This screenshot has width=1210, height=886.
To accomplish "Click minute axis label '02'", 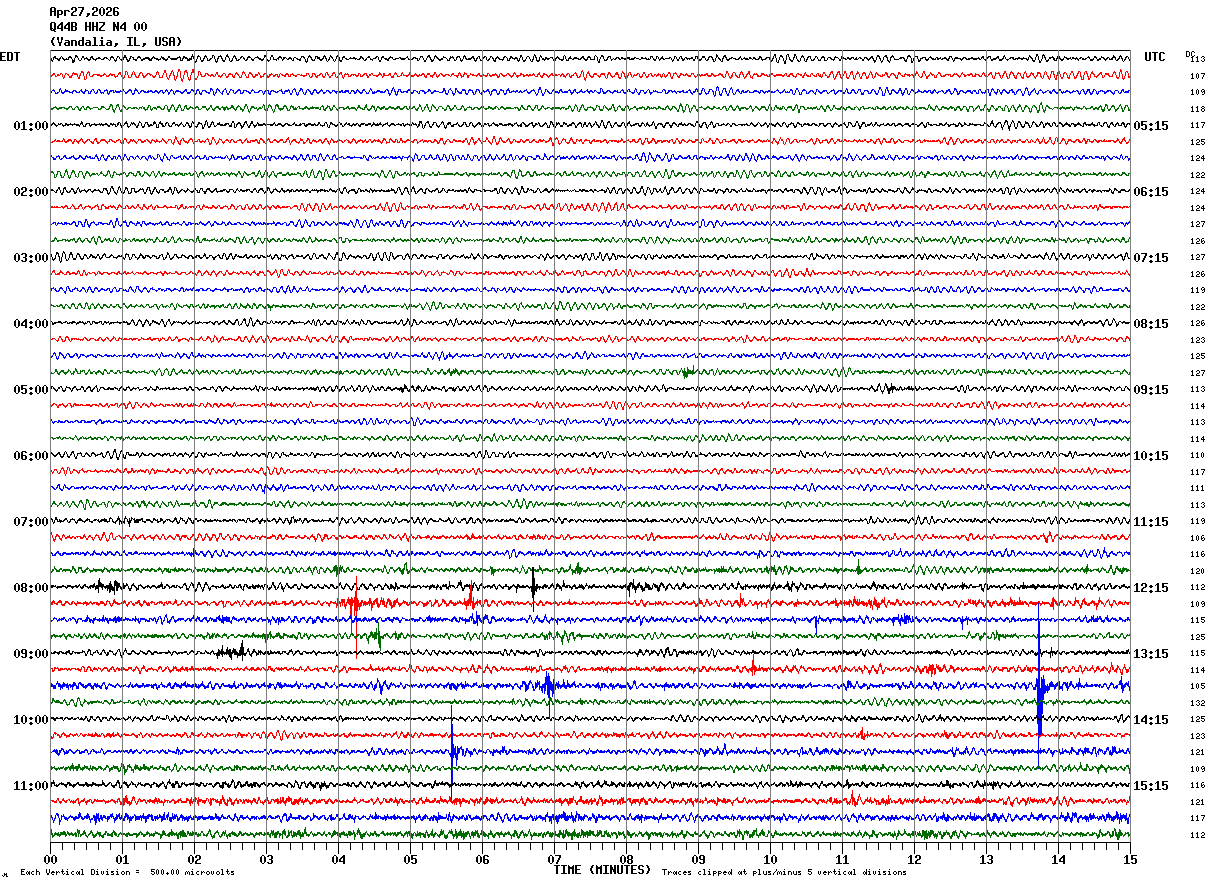I will (194, 859).
